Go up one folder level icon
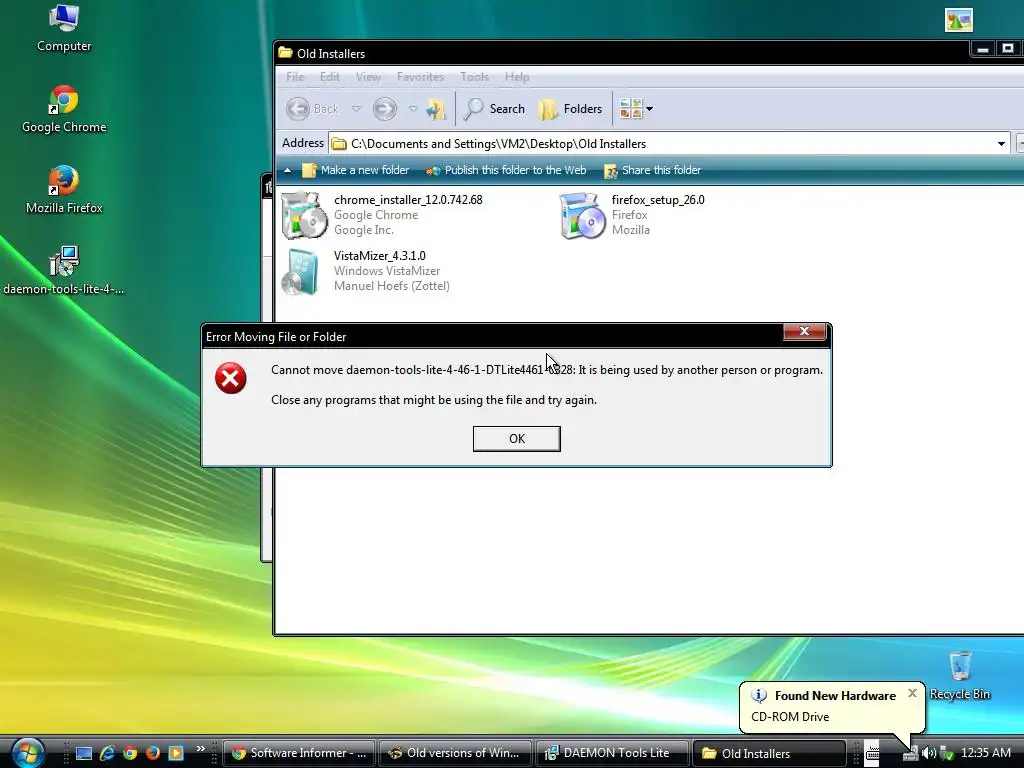This screenshot has width=1024, height=768. (x=436, y=109)
